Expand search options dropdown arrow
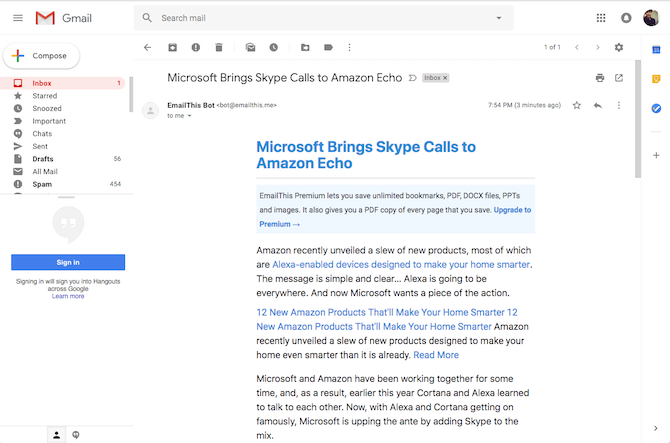Screen dimensions: 670x443 (x=499, y=18)
